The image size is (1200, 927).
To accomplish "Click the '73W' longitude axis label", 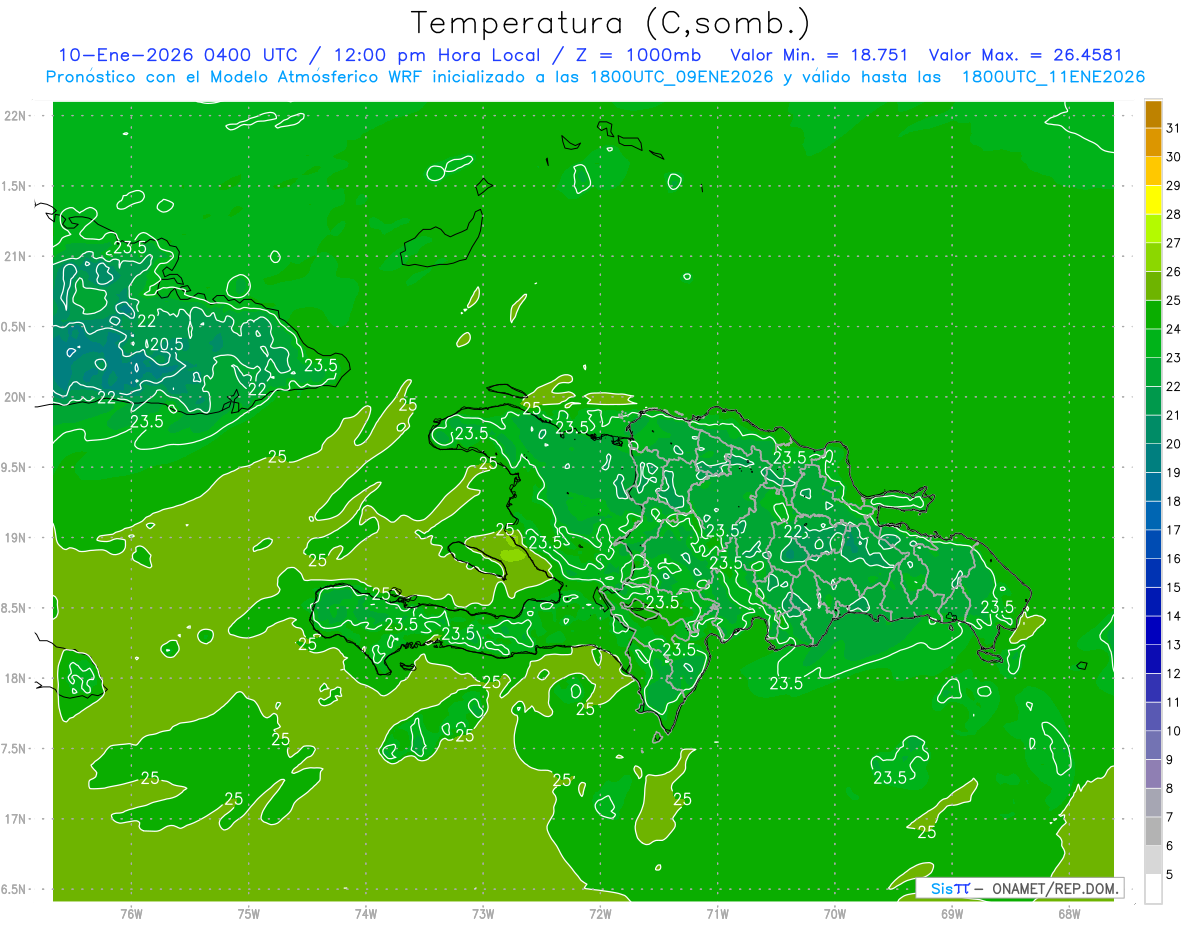I will 483,914.
